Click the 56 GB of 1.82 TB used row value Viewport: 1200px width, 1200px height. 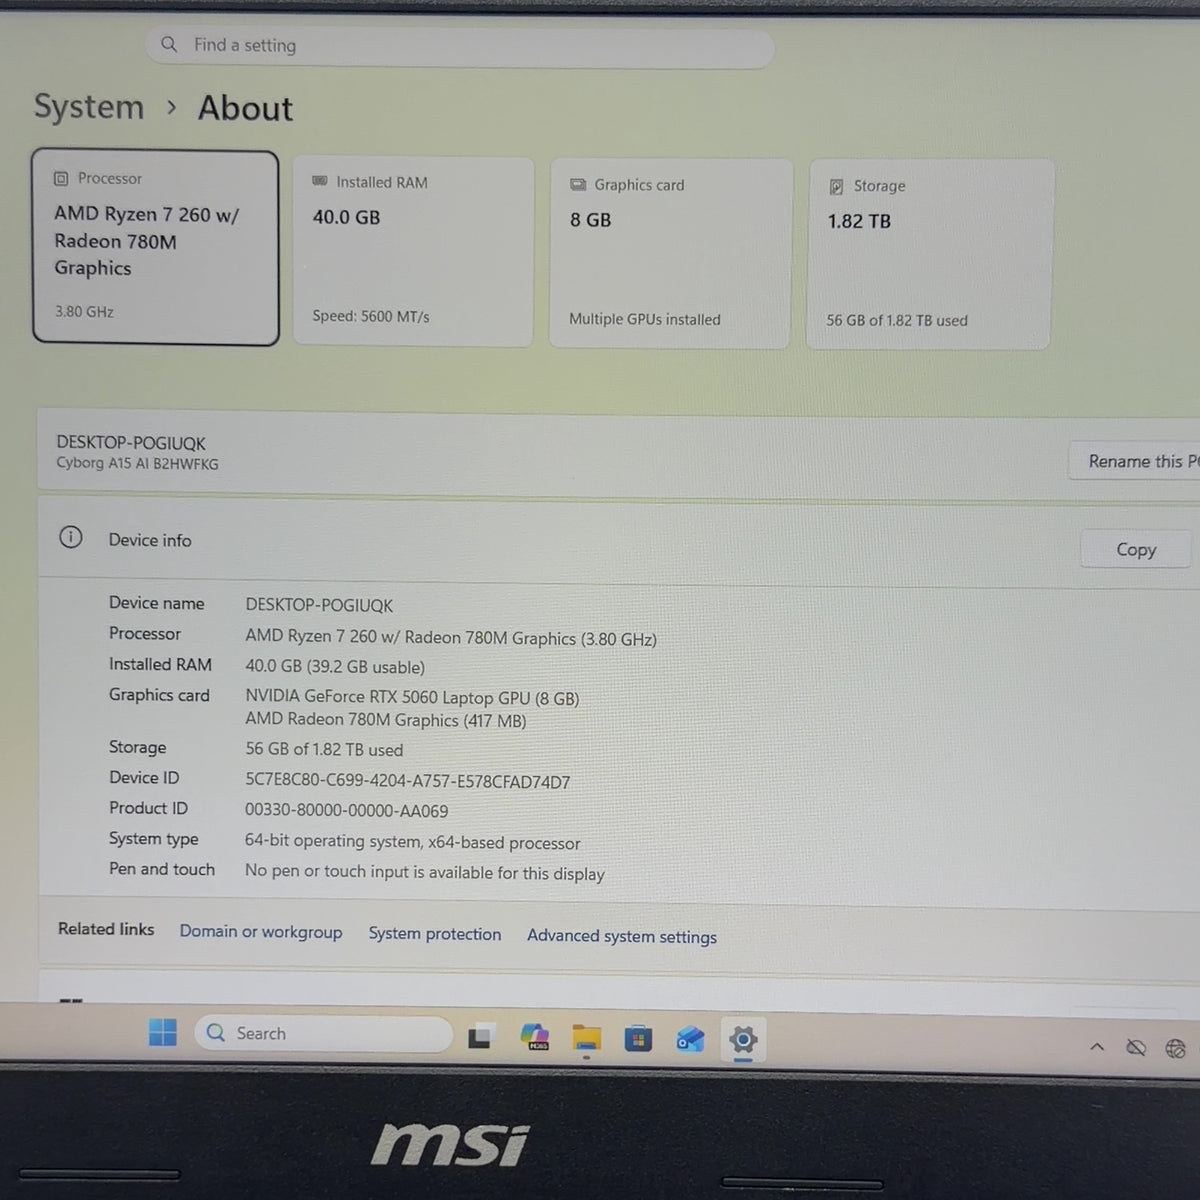[324, 749]
